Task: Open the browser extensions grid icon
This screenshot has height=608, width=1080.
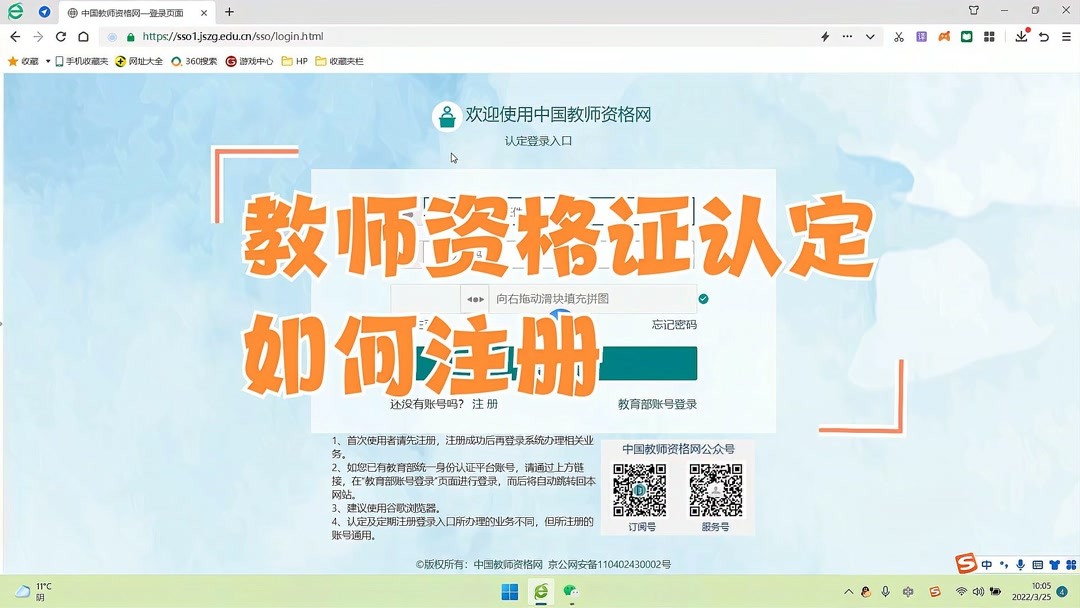Action: (988, 36)
